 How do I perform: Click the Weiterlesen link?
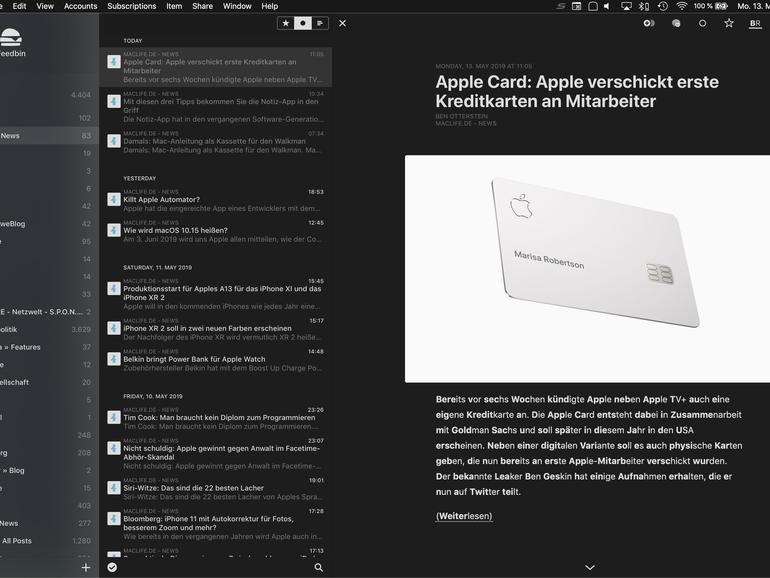pyautogui.click(x=464, y=516)
